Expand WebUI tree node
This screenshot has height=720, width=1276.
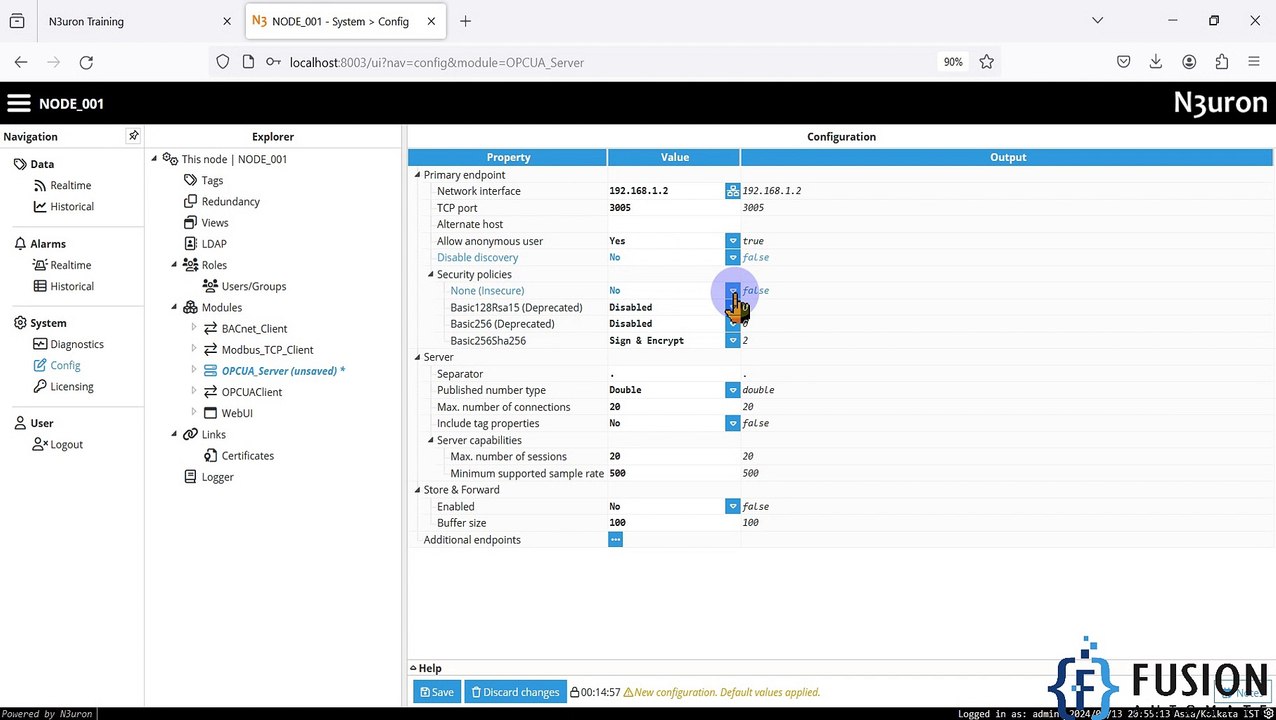coord(194,413)
